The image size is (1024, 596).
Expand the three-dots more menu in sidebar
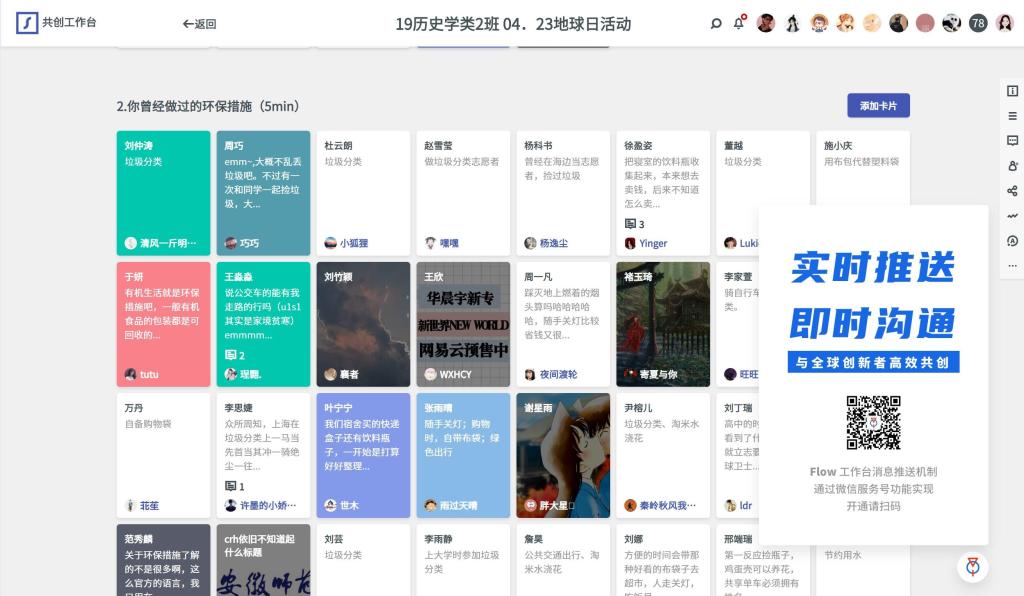1012,266
